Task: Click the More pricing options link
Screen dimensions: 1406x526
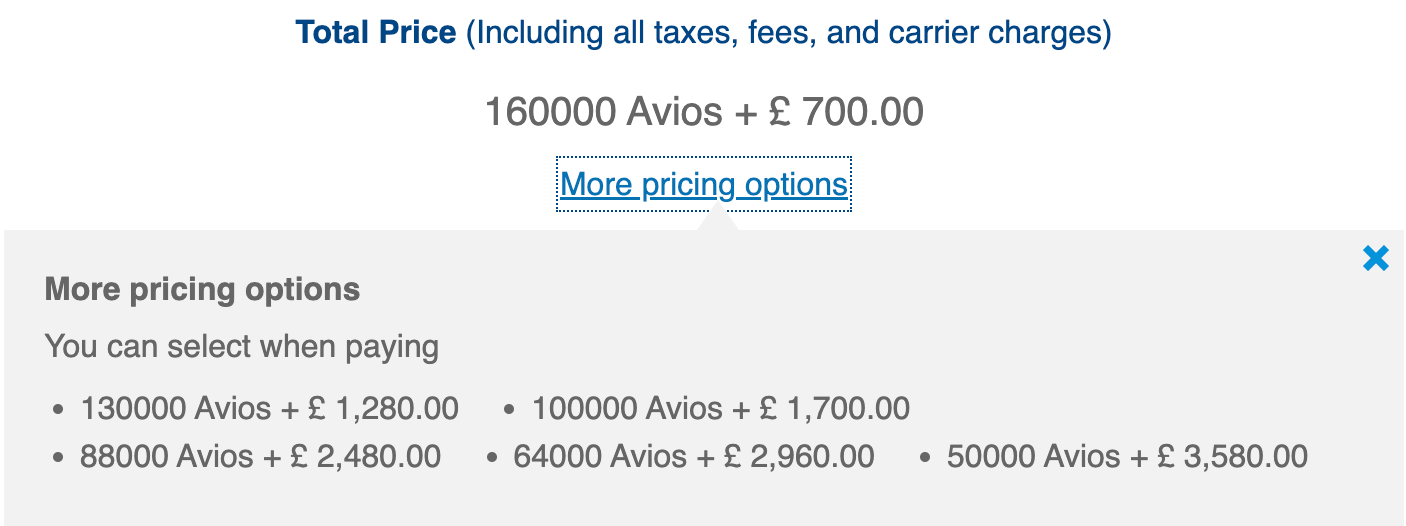Action: (x=704, y=184)
